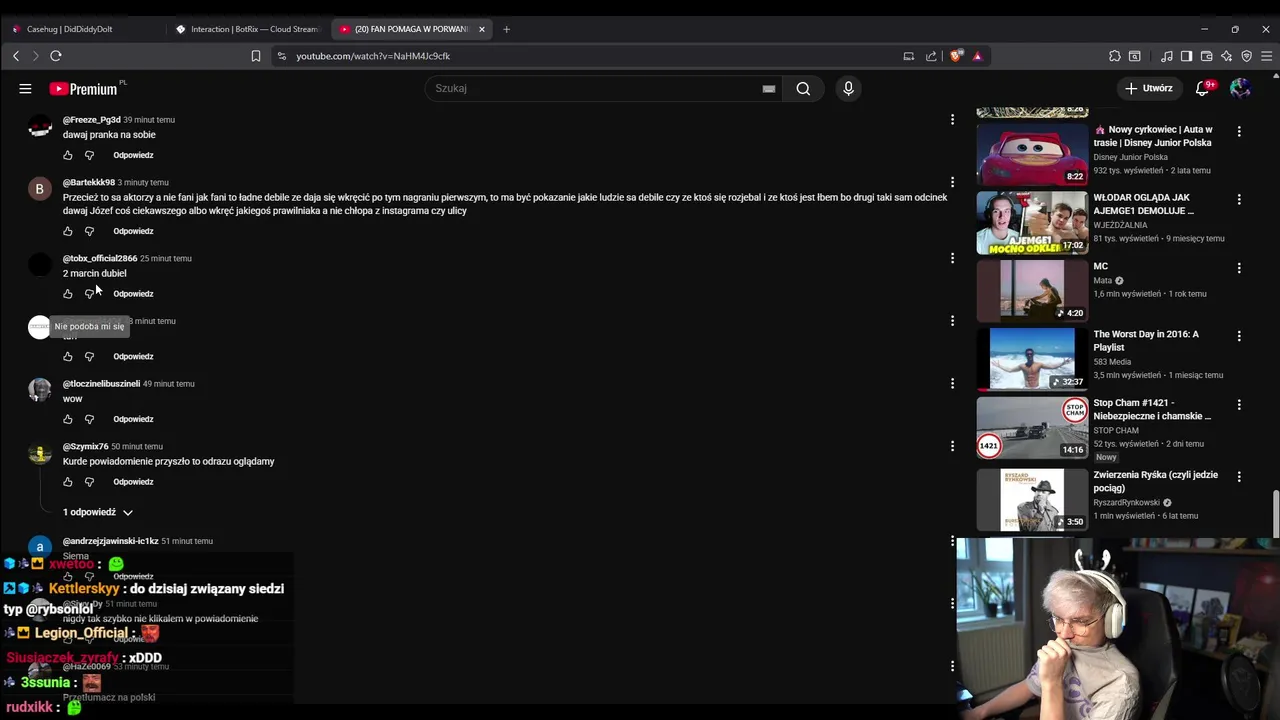The width and height of the screenshot is (1280, 720).
Task: Go back in browser history
Action: pos(16,56)
